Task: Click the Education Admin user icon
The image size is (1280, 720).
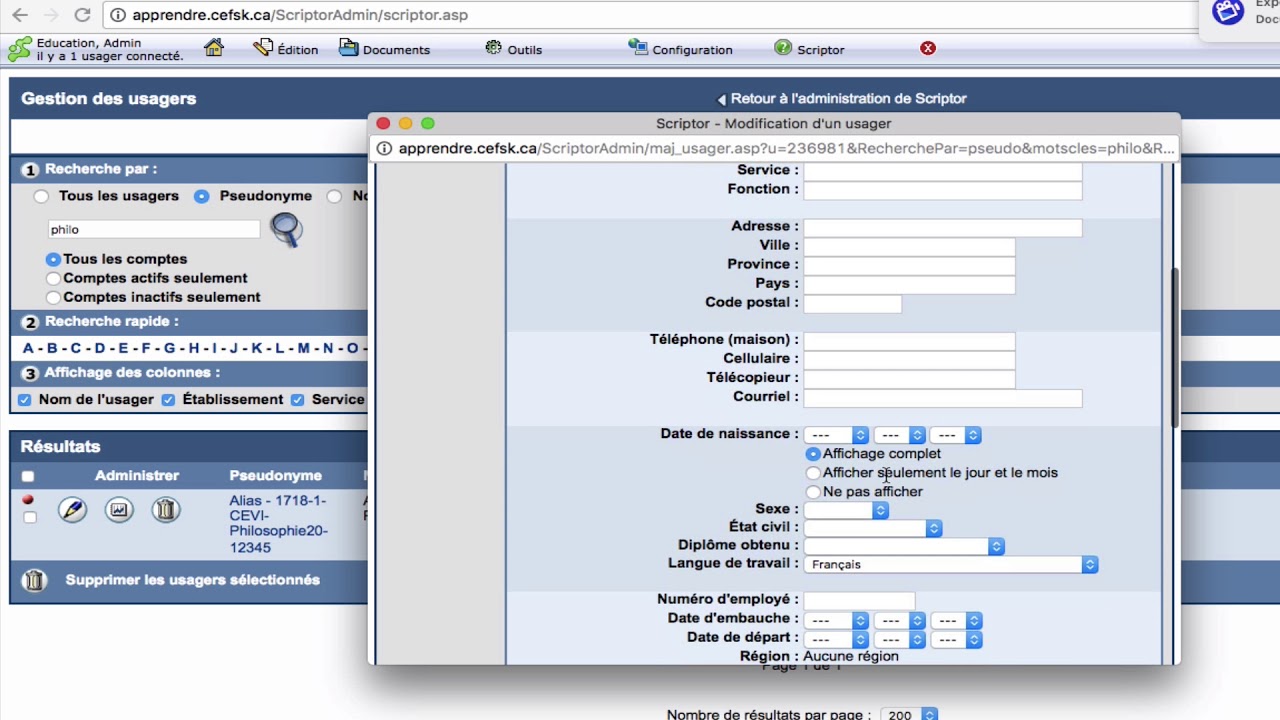Action: point(19,49)
